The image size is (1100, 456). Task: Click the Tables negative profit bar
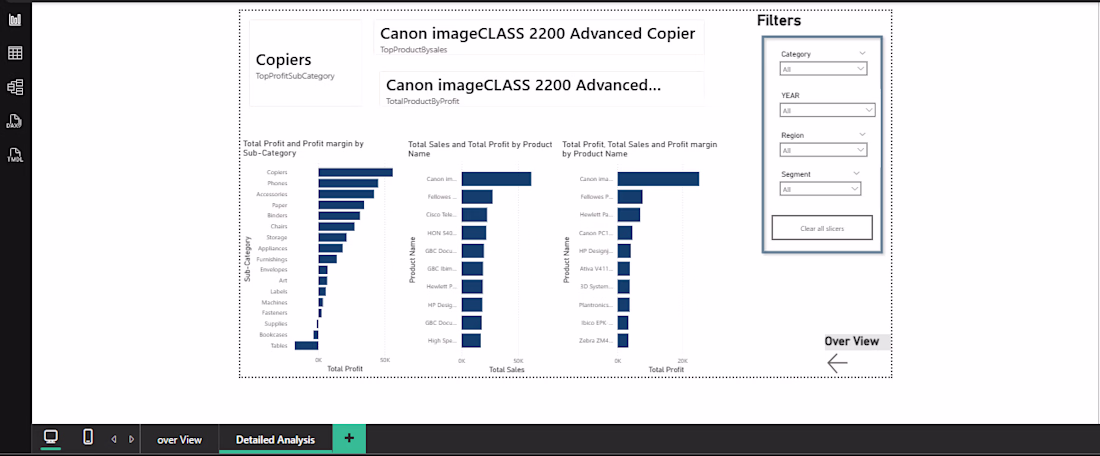(x=307, y=345)
